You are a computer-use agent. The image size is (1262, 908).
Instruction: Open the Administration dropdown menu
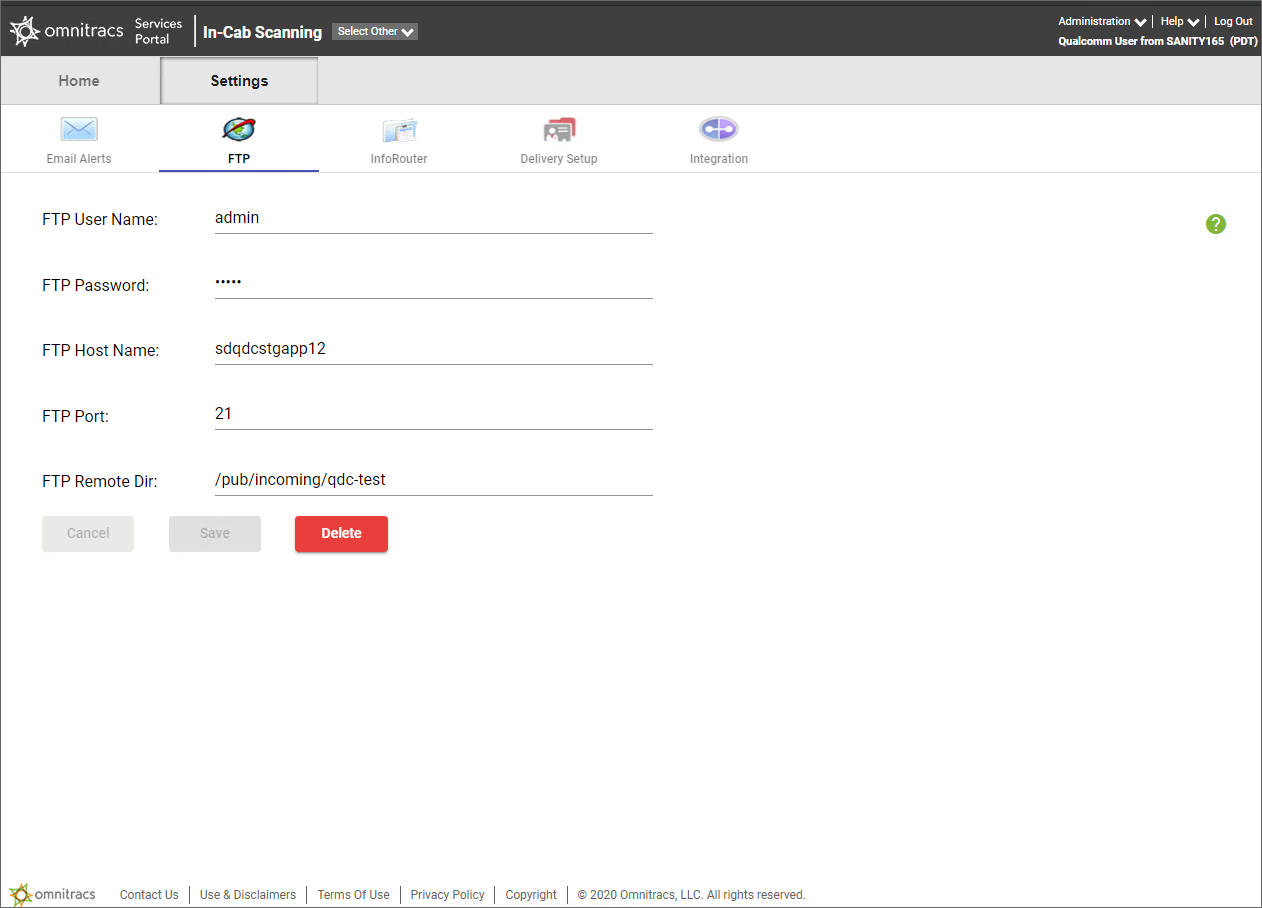point(1101,21)
